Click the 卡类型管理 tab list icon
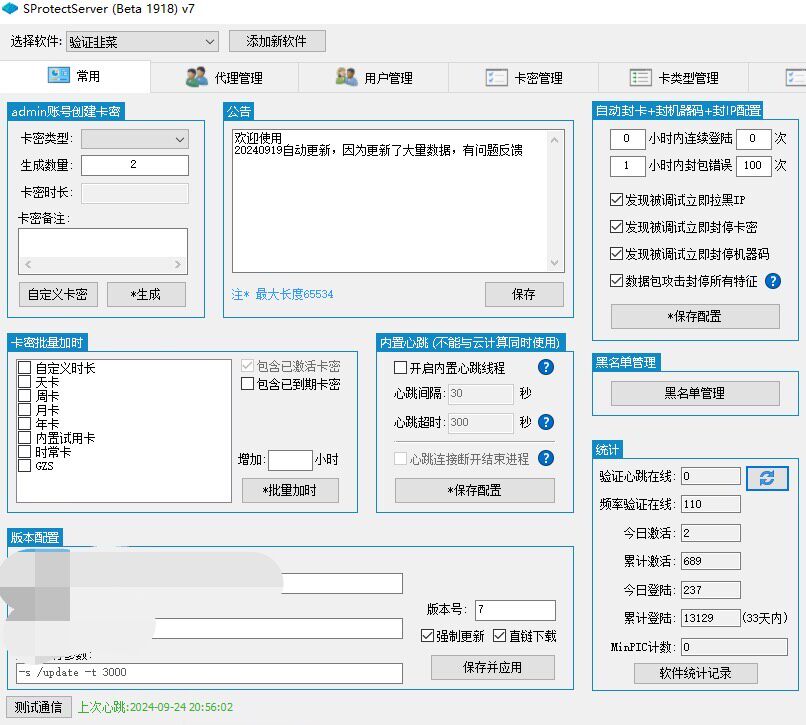Viewport: 806px width, 725px height. point(640,78)
